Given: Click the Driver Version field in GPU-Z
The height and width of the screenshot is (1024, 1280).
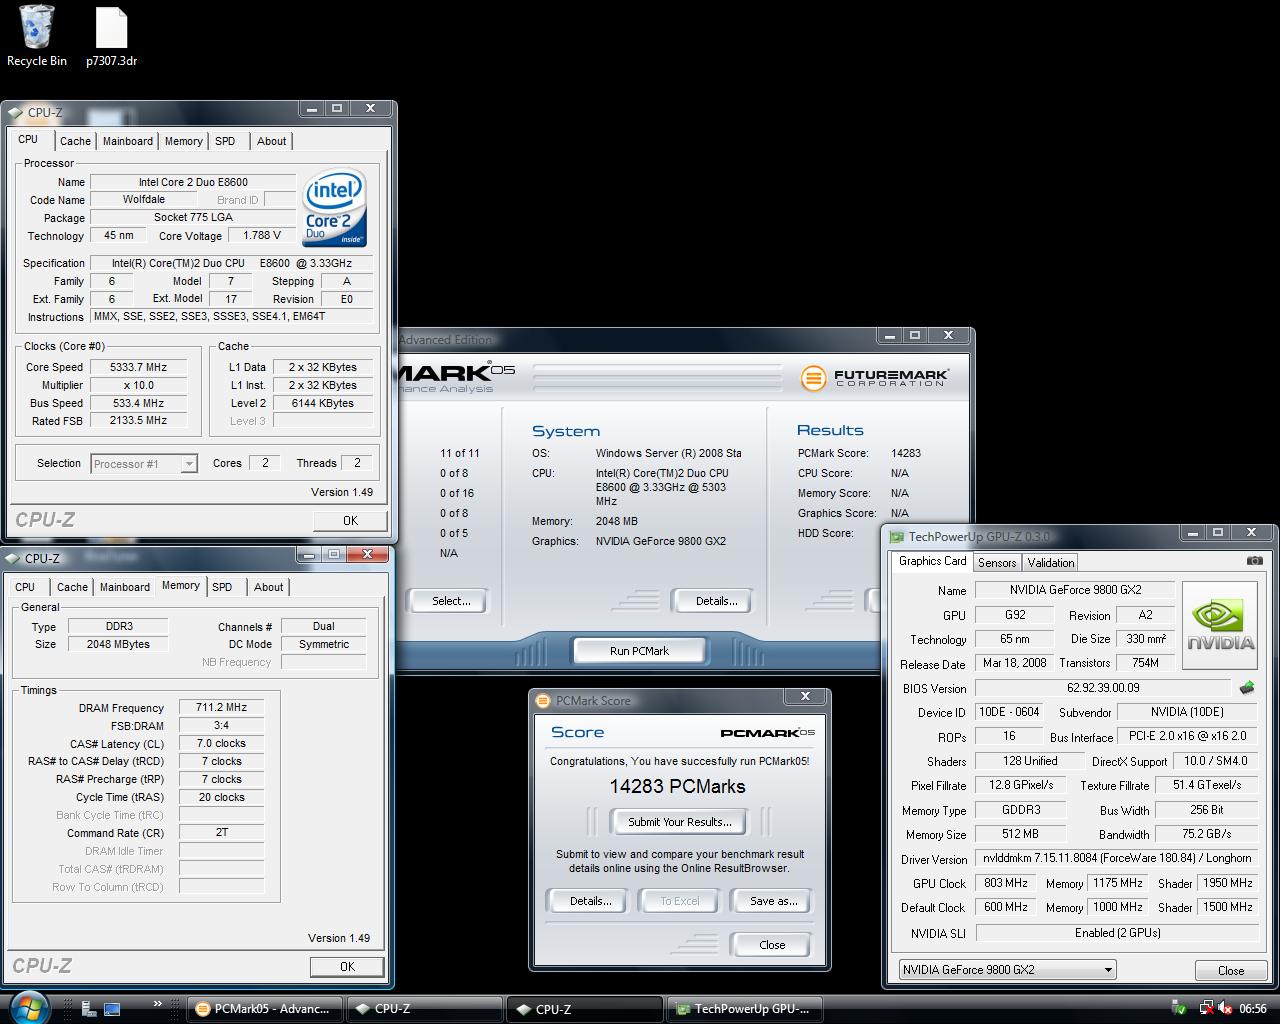Looking at the screenshot, I should click(1116, 858).
